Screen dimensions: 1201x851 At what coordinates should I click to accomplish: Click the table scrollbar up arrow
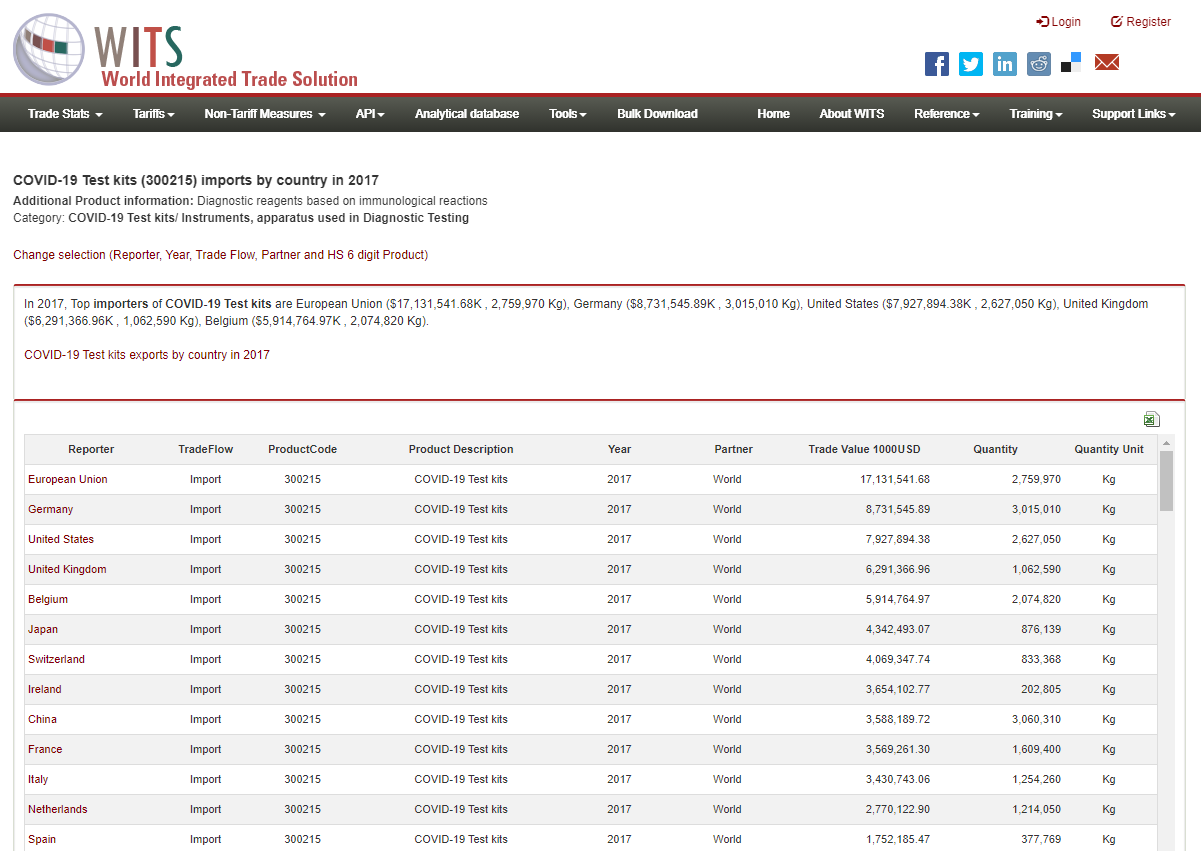click(1166, 442)
